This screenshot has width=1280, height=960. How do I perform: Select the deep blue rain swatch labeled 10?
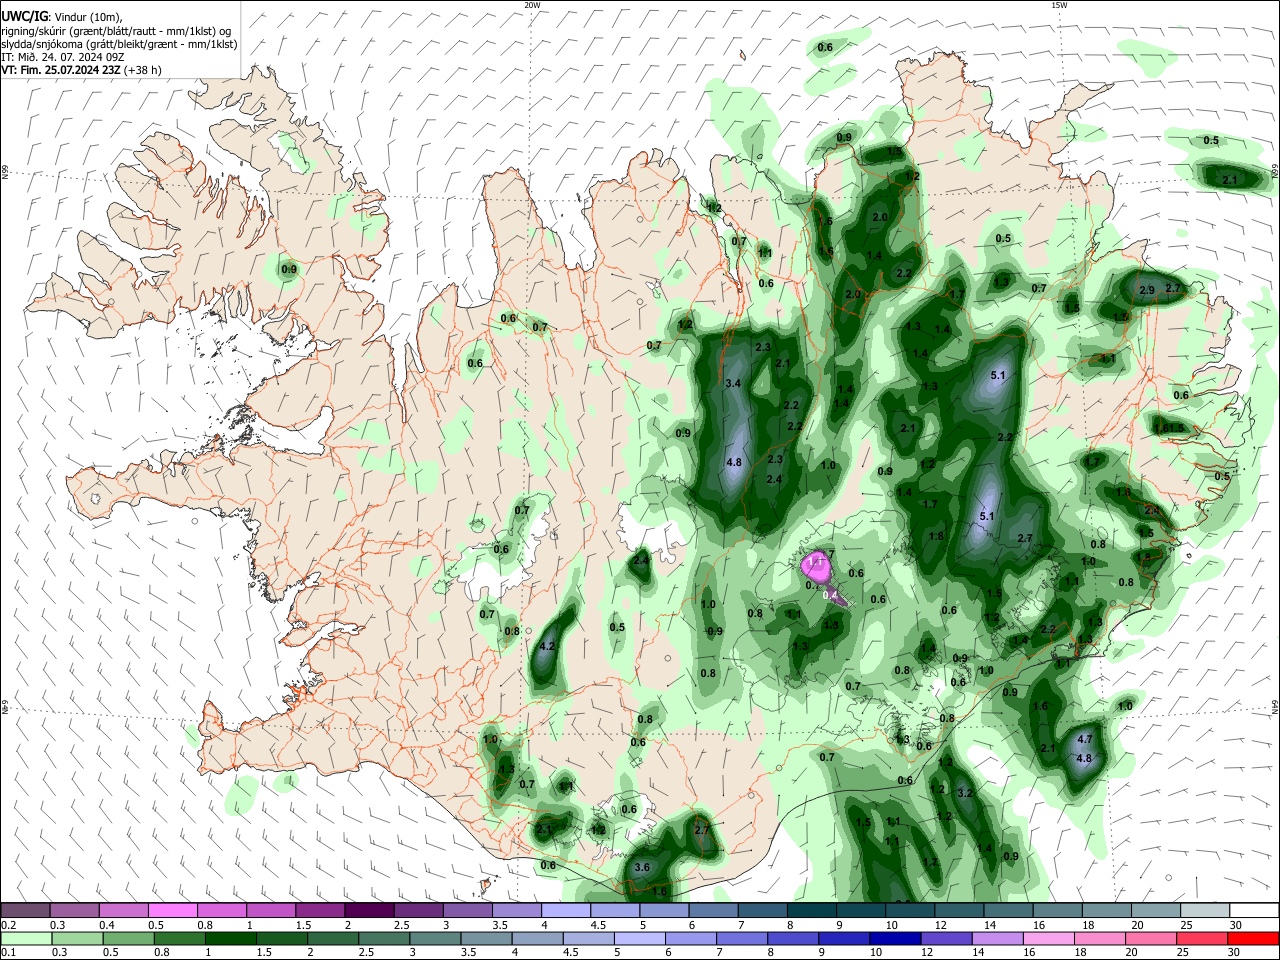coord(895,939)
